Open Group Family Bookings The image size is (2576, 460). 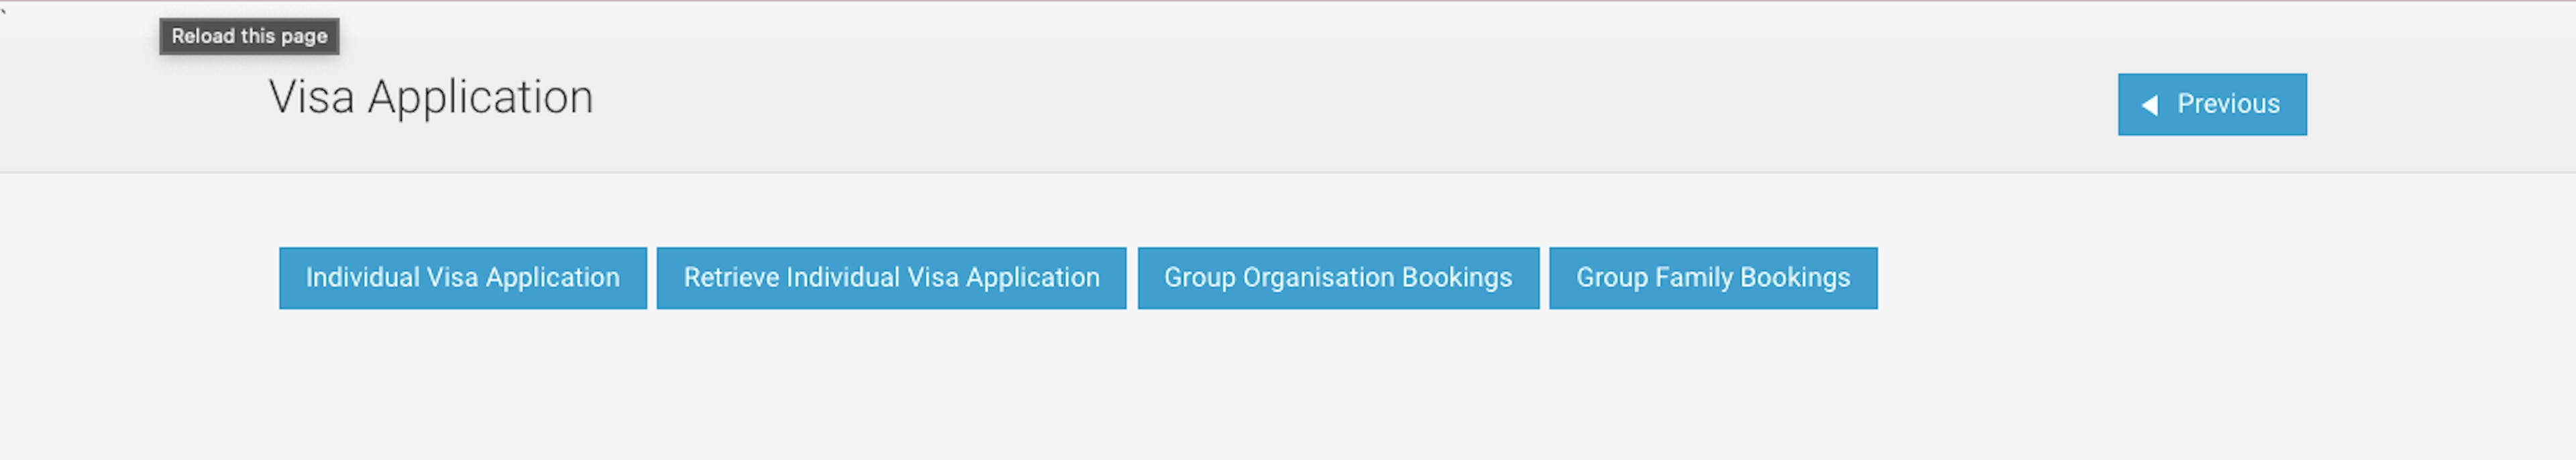click(1713, 278)
